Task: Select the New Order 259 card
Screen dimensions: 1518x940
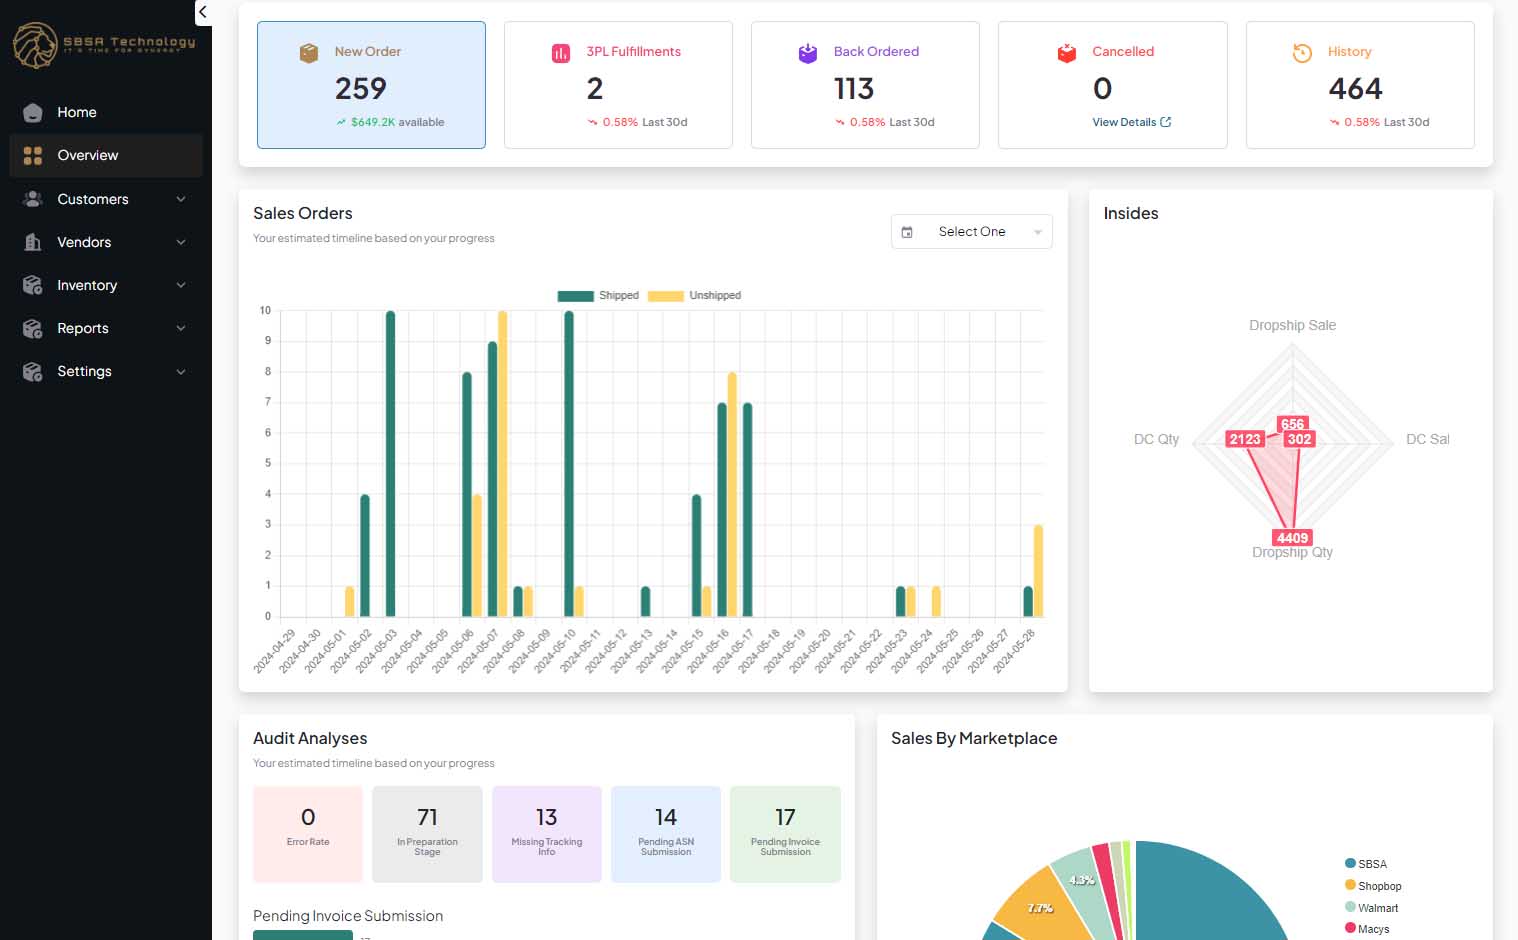Action: (x=371, y=85)
